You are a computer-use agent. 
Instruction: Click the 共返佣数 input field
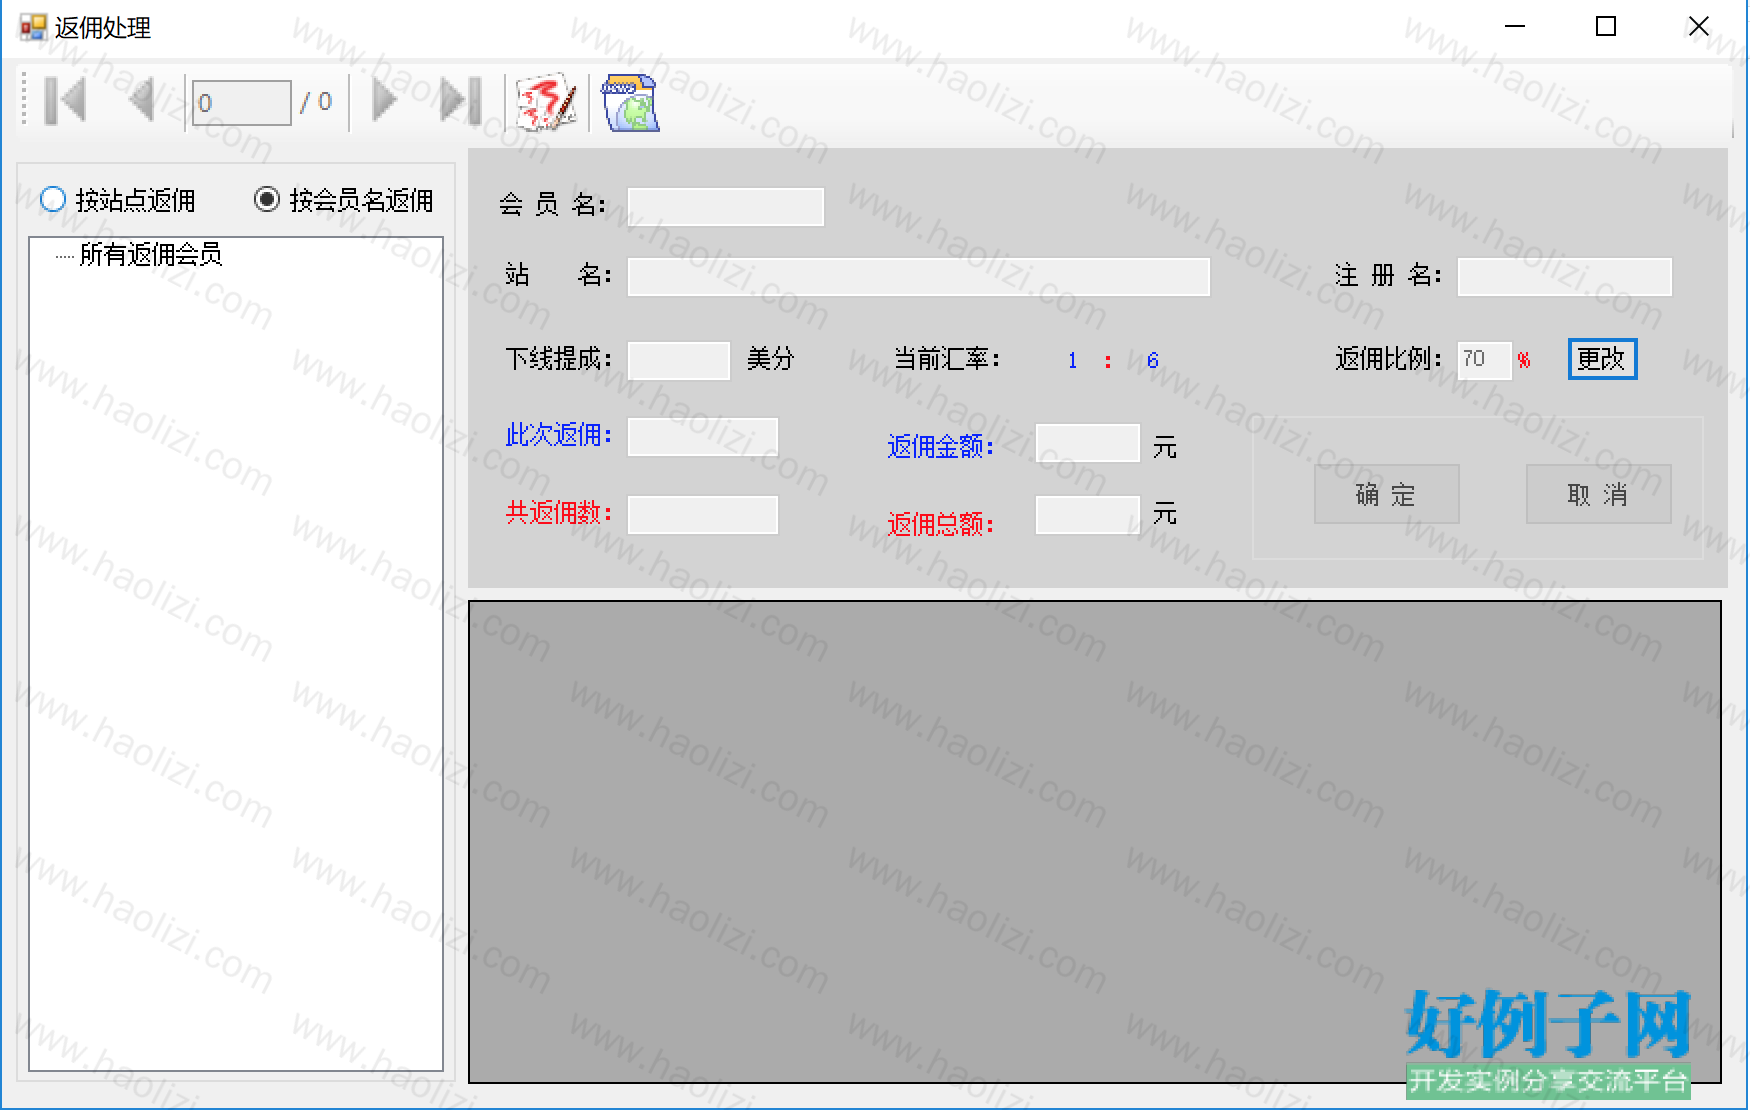pyautogui.click(x=703, y=515)
